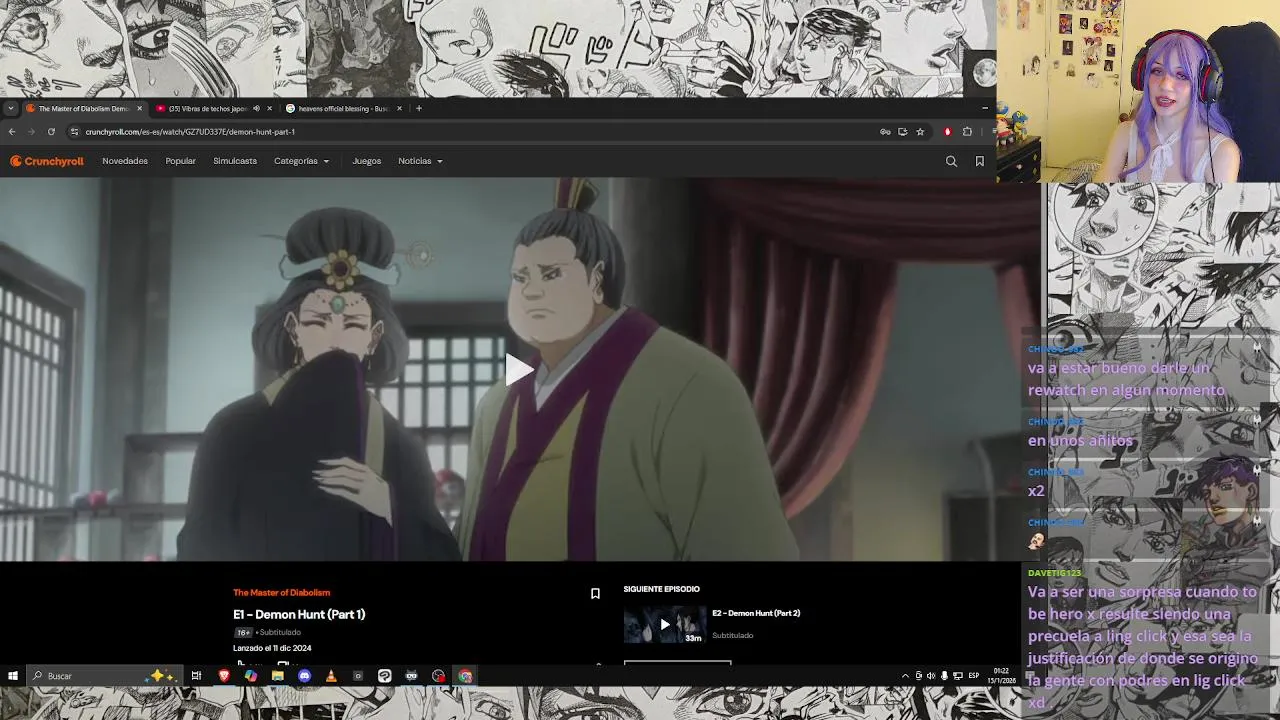Go back using browser back arrow
The height and width of the screenshot is (720, 1280).
(12, 131)
